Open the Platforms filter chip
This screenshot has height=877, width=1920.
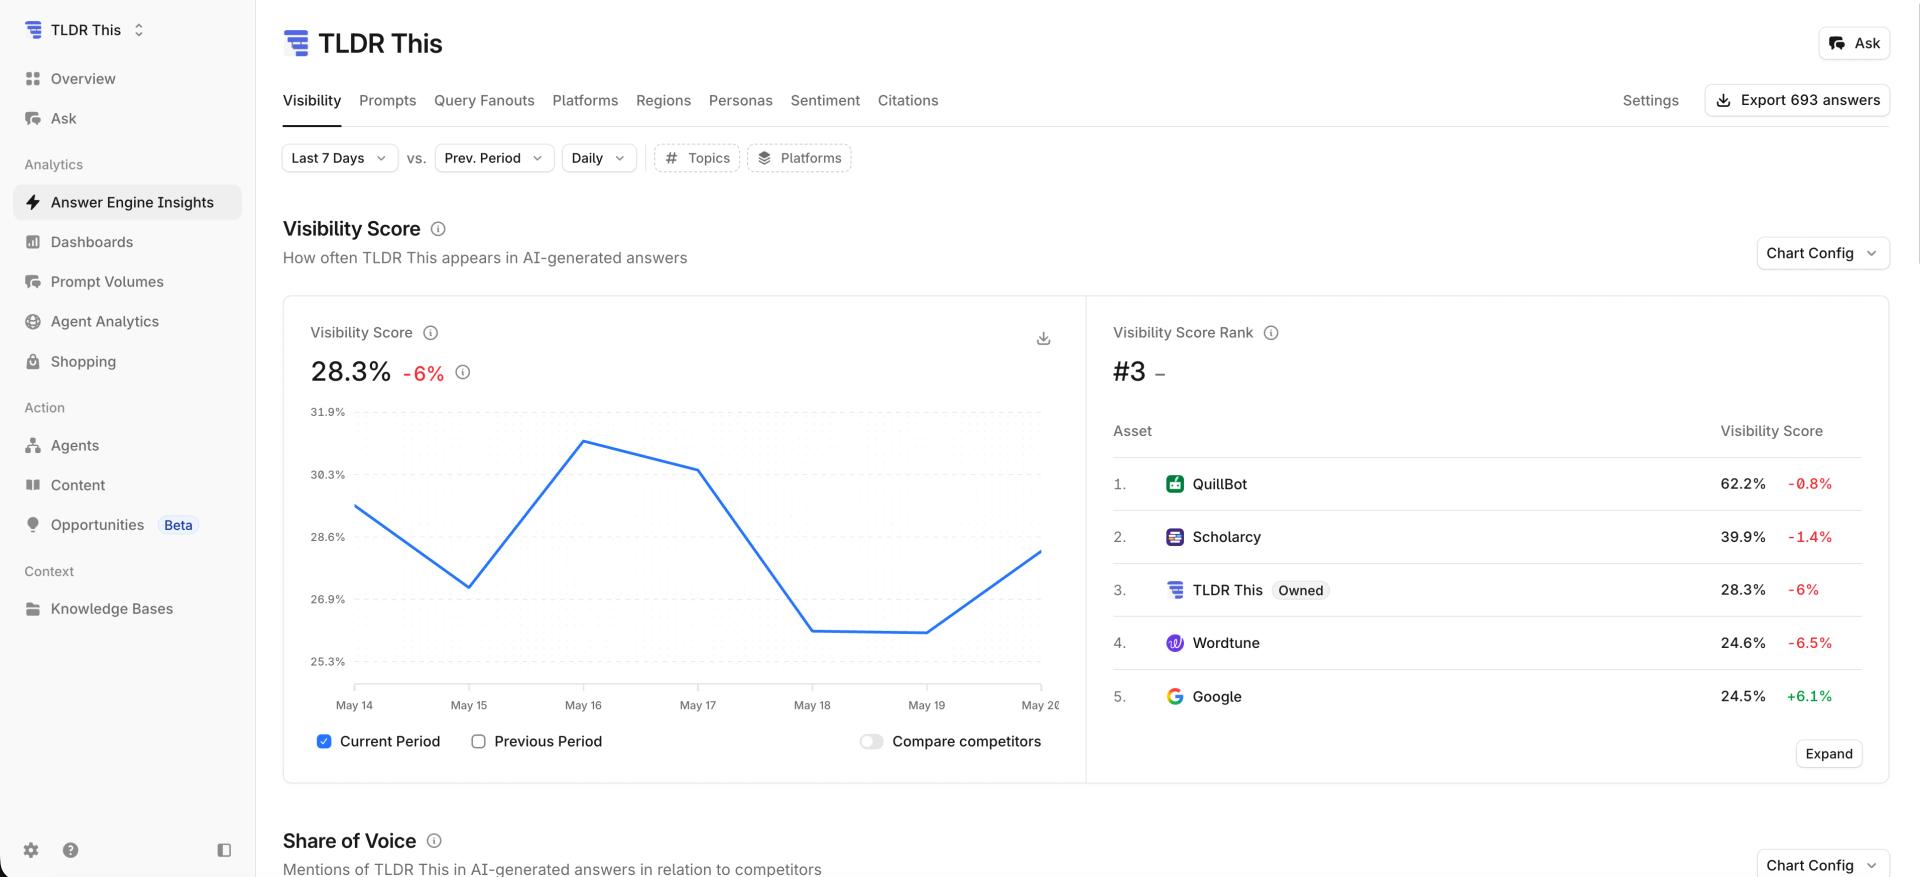(799, 158)
